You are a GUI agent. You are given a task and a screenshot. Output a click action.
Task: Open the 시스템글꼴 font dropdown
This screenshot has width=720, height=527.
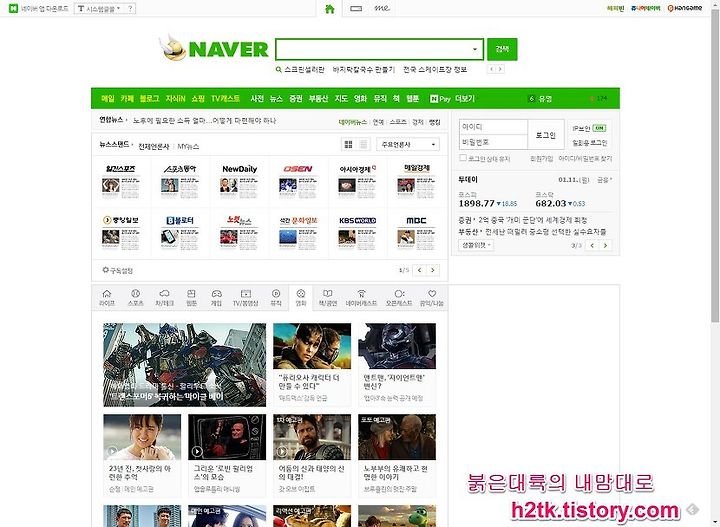99,8
